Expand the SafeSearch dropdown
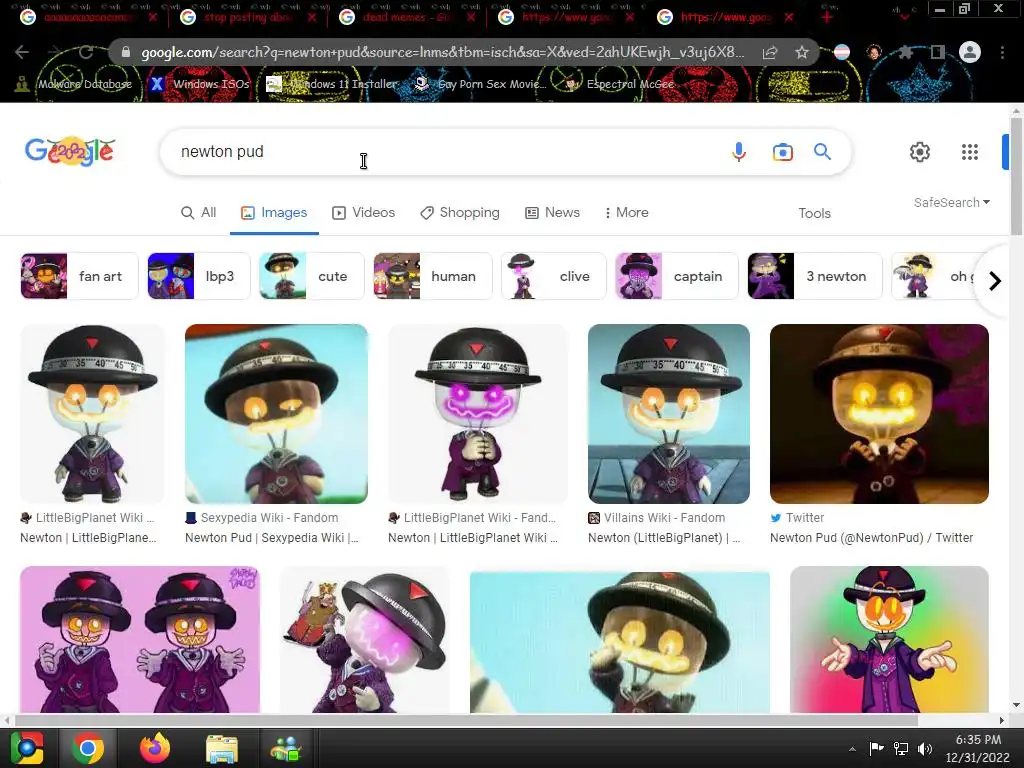This screenshot has width=1024, height=768. (x=952, y=202)
